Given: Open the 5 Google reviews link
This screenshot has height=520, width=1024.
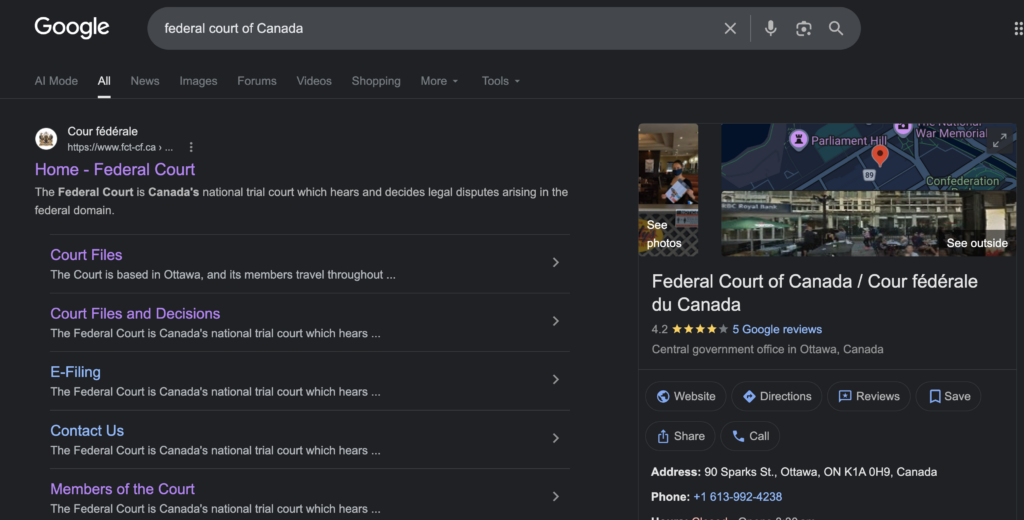Looking at the screenshot, I should [777, 329].
